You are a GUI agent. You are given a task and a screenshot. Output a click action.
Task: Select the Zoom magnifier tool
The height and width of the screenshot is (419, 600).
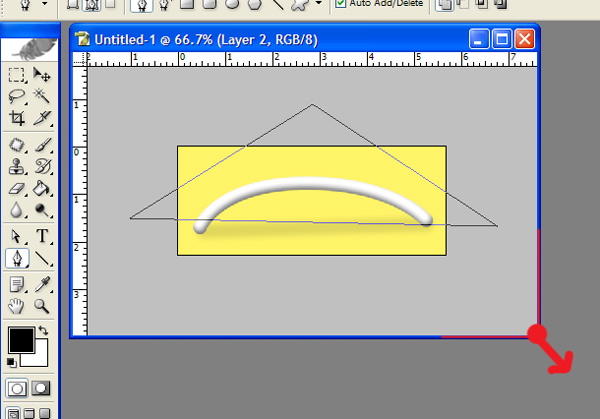pyautogui.click(x=42, y=307)
